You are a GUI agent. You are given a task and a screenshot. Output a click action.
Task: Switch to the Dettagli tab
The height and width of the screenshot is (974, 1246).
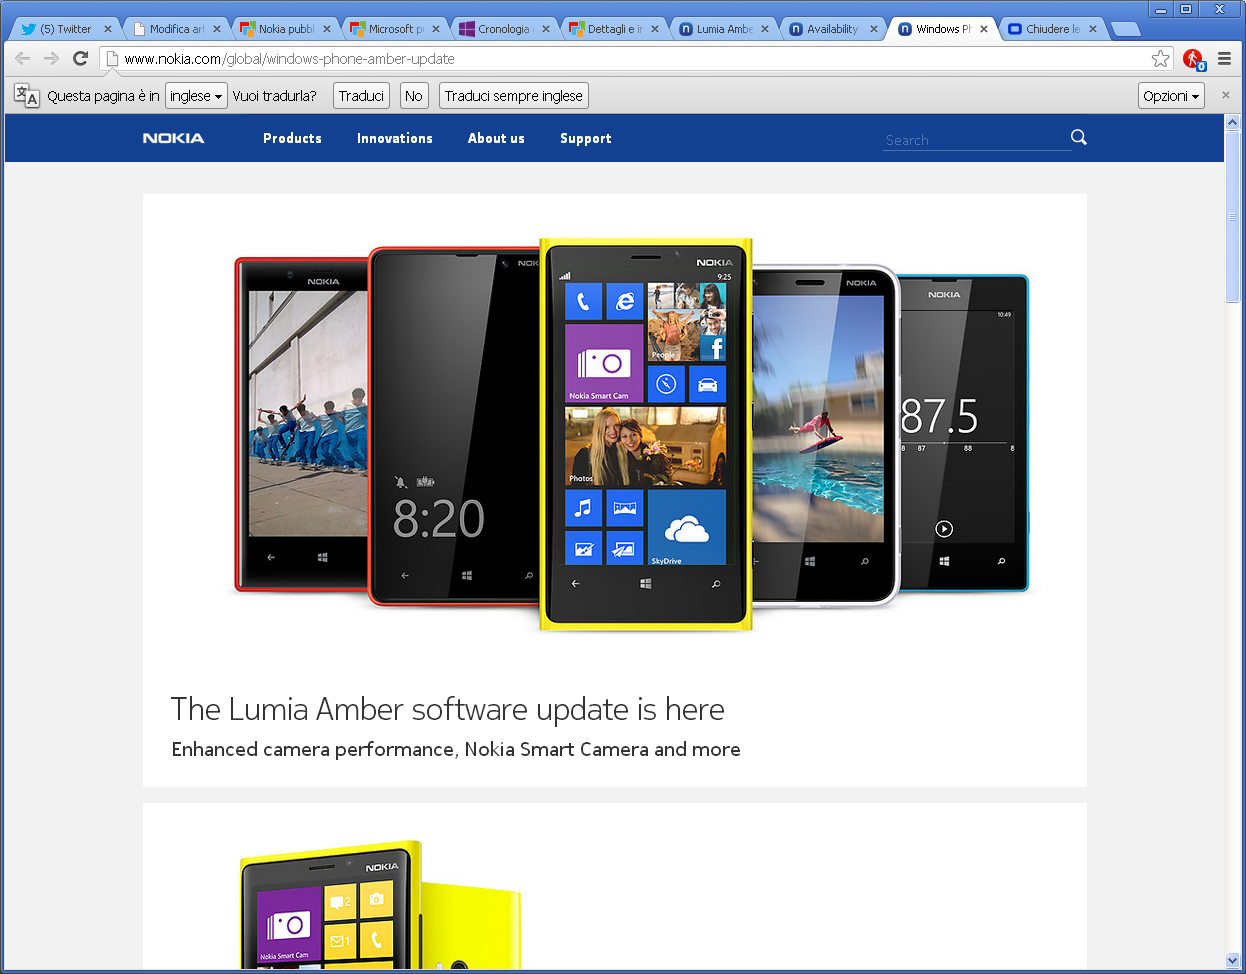point(614,29)
